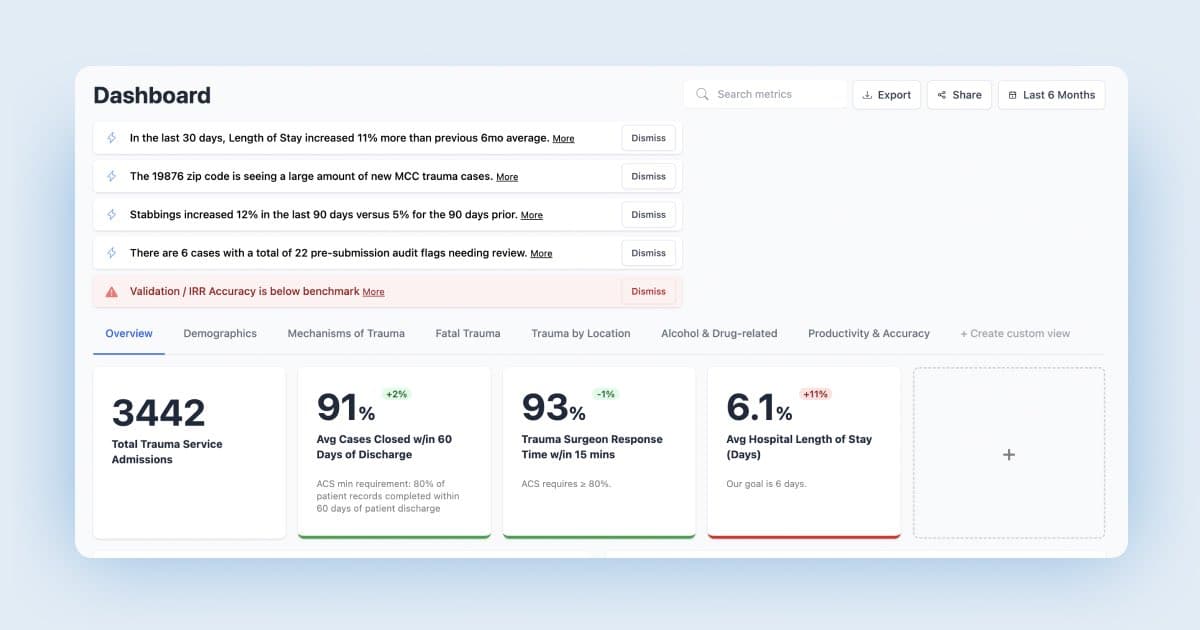
Task: Switch to the Demographics tab
Action: [220, 333]
